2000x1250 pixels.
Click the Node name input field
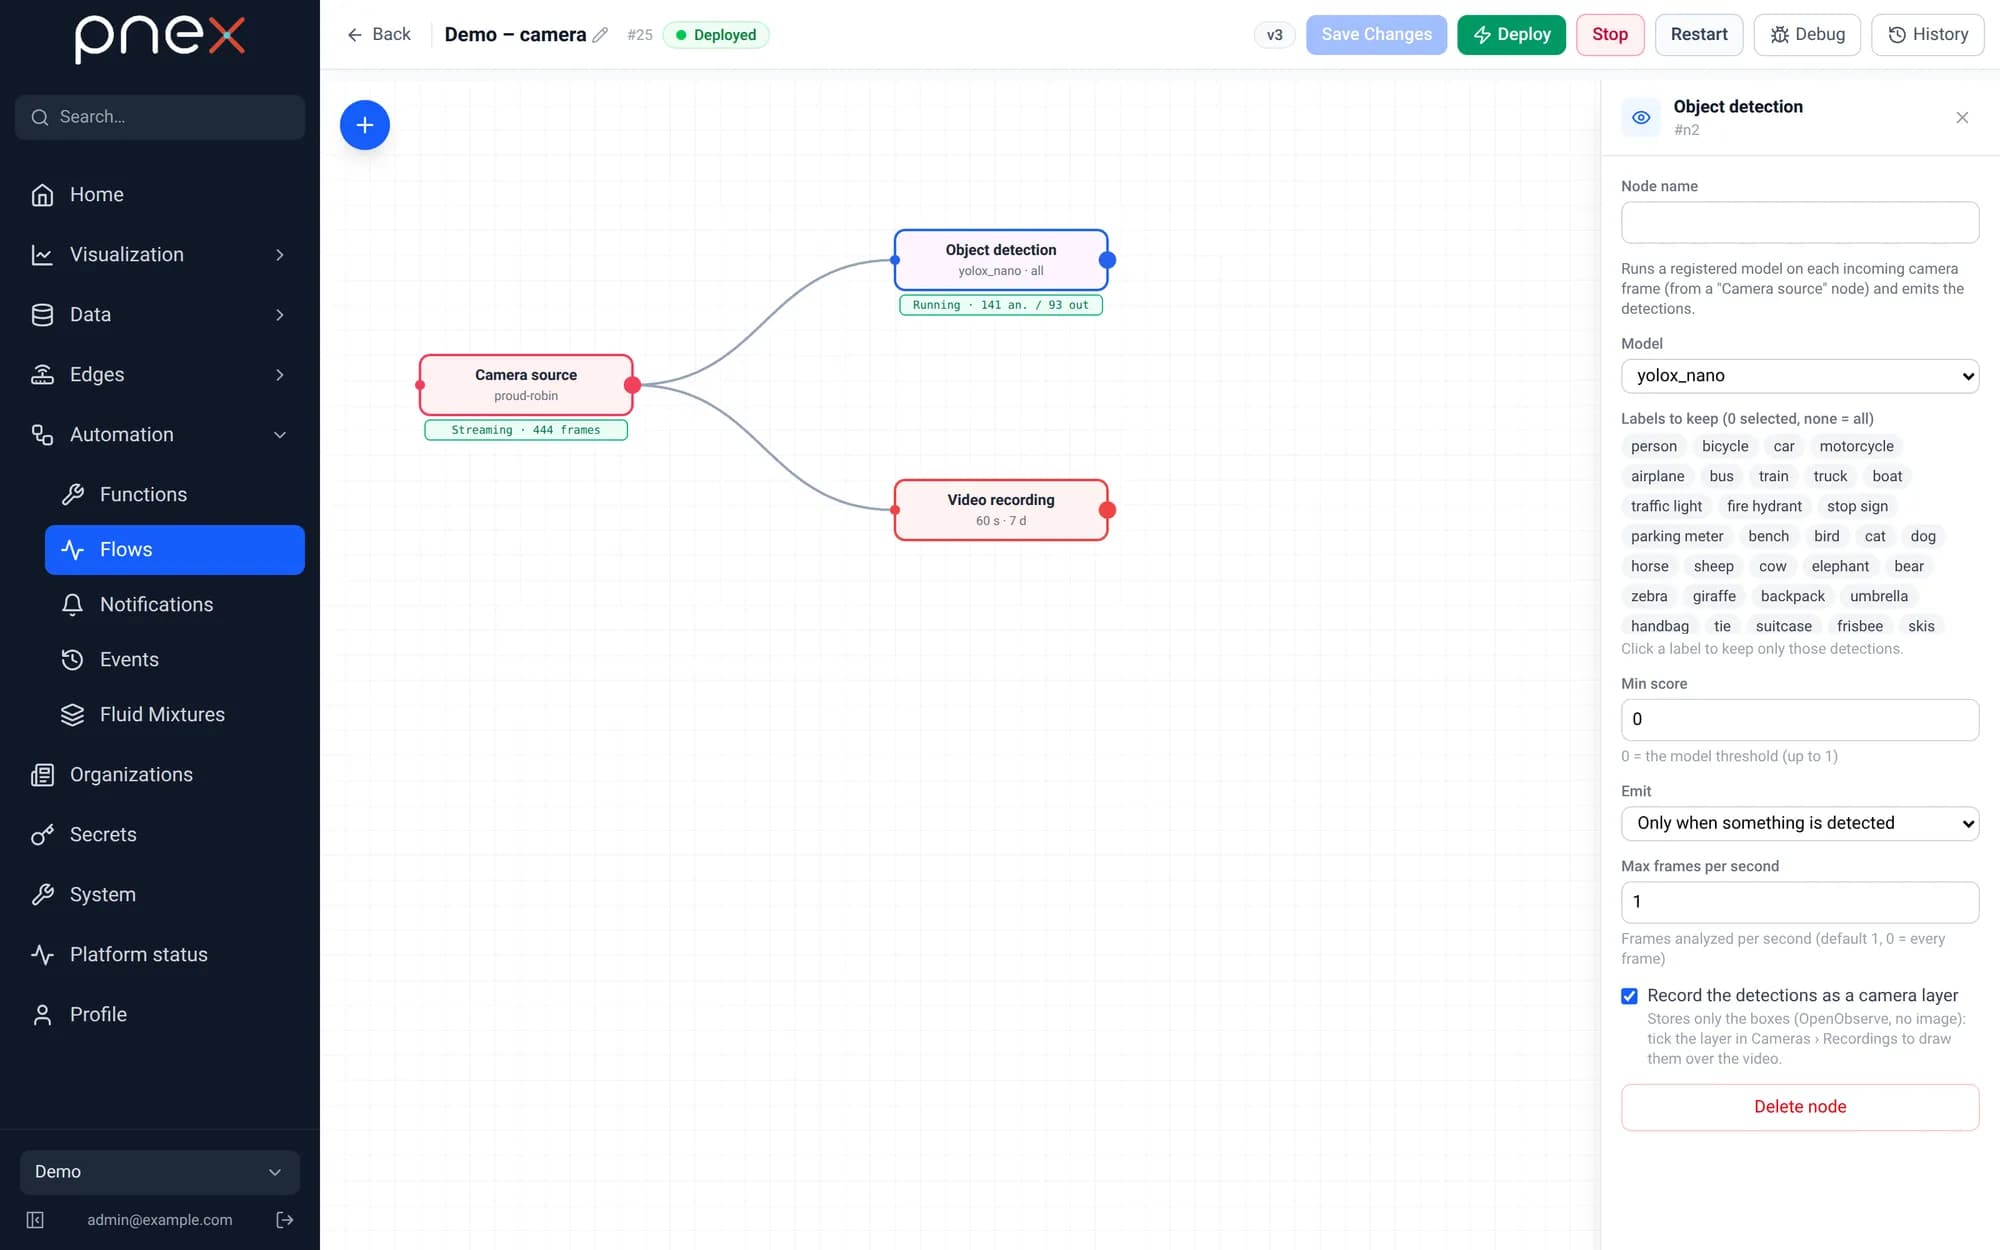[1800, 222]
